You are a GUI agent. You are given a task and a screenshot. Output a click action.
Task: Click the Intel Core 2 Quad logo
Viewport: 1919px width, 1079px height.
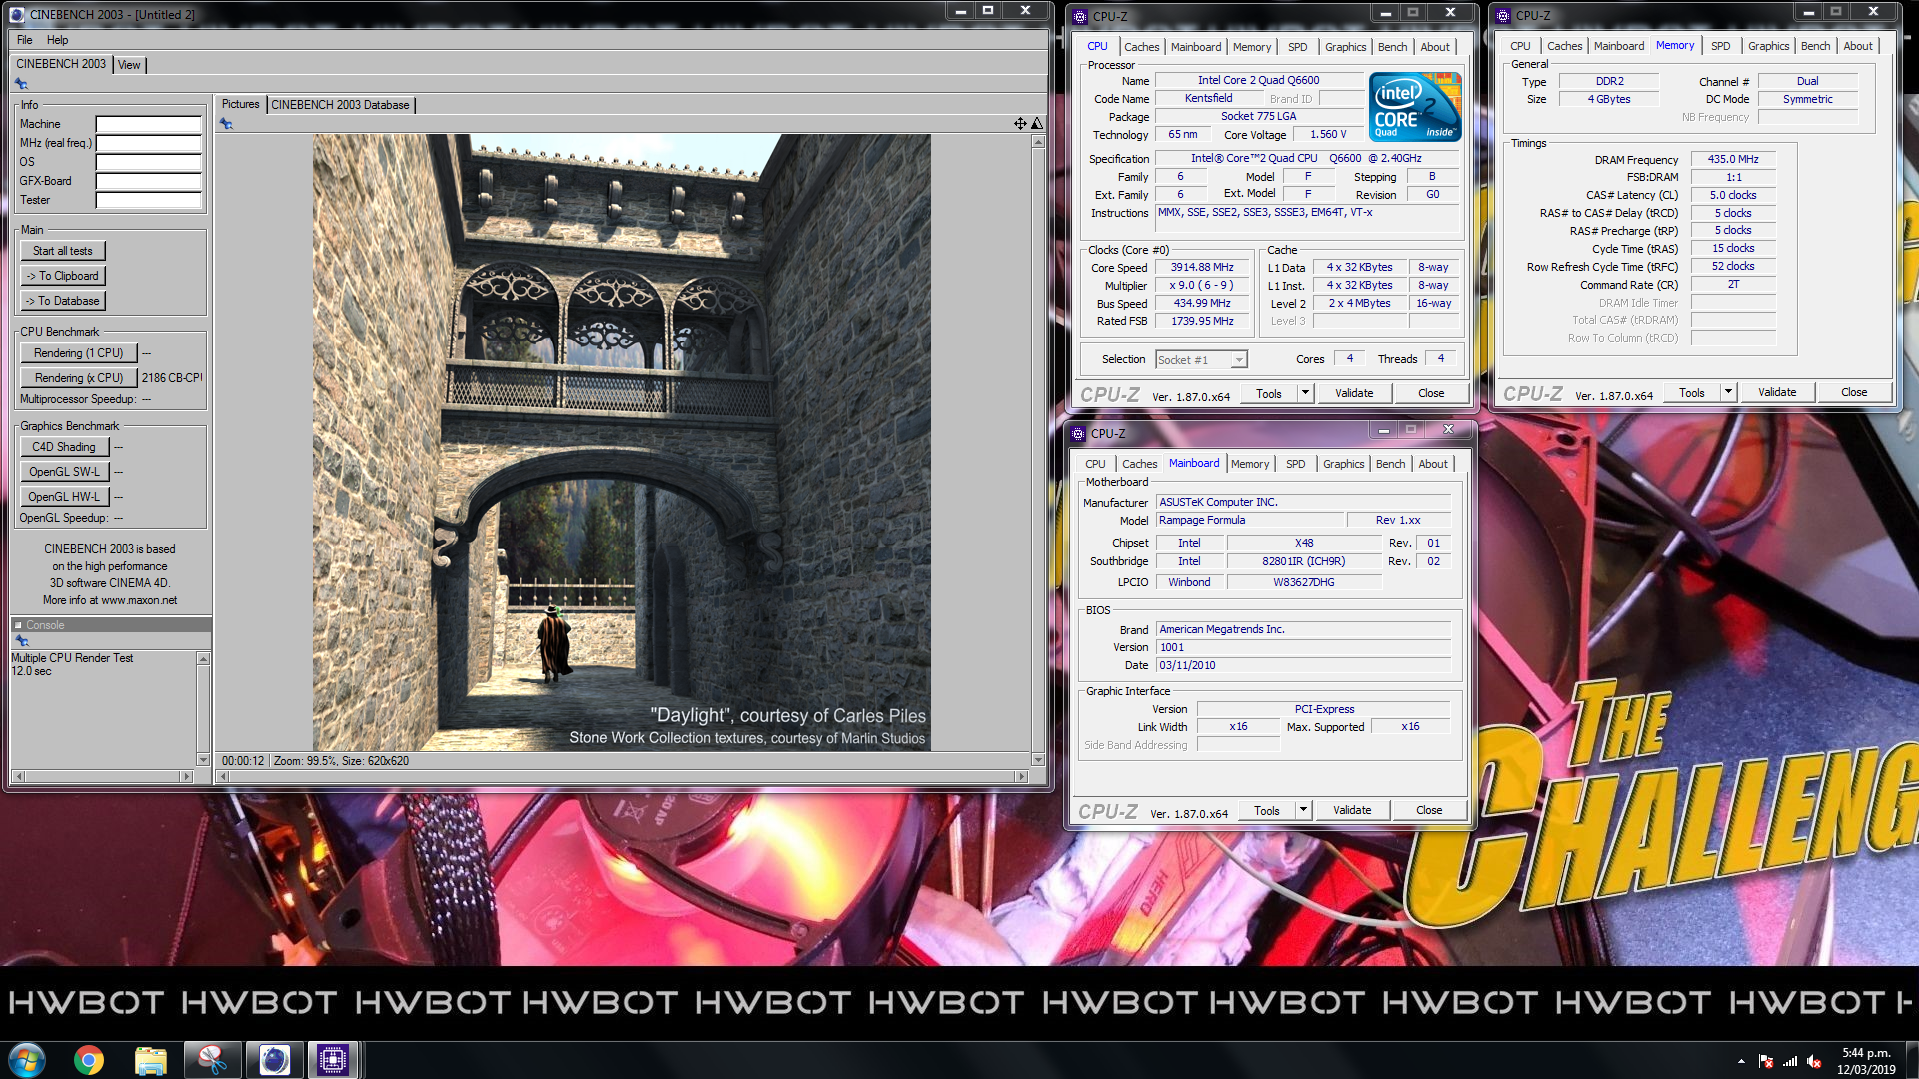click(1415, 106)
